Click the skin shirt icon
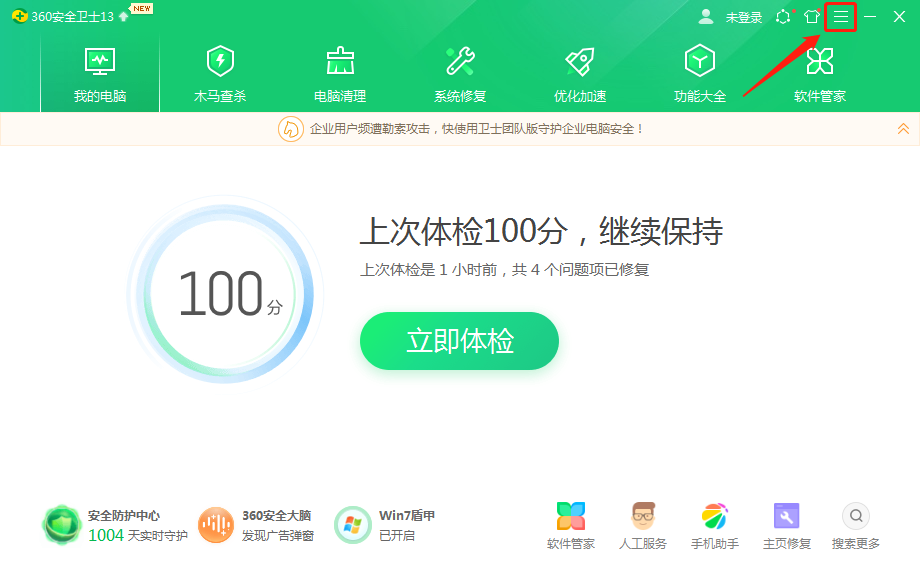The image size is (920, 580). pos(811,16)
